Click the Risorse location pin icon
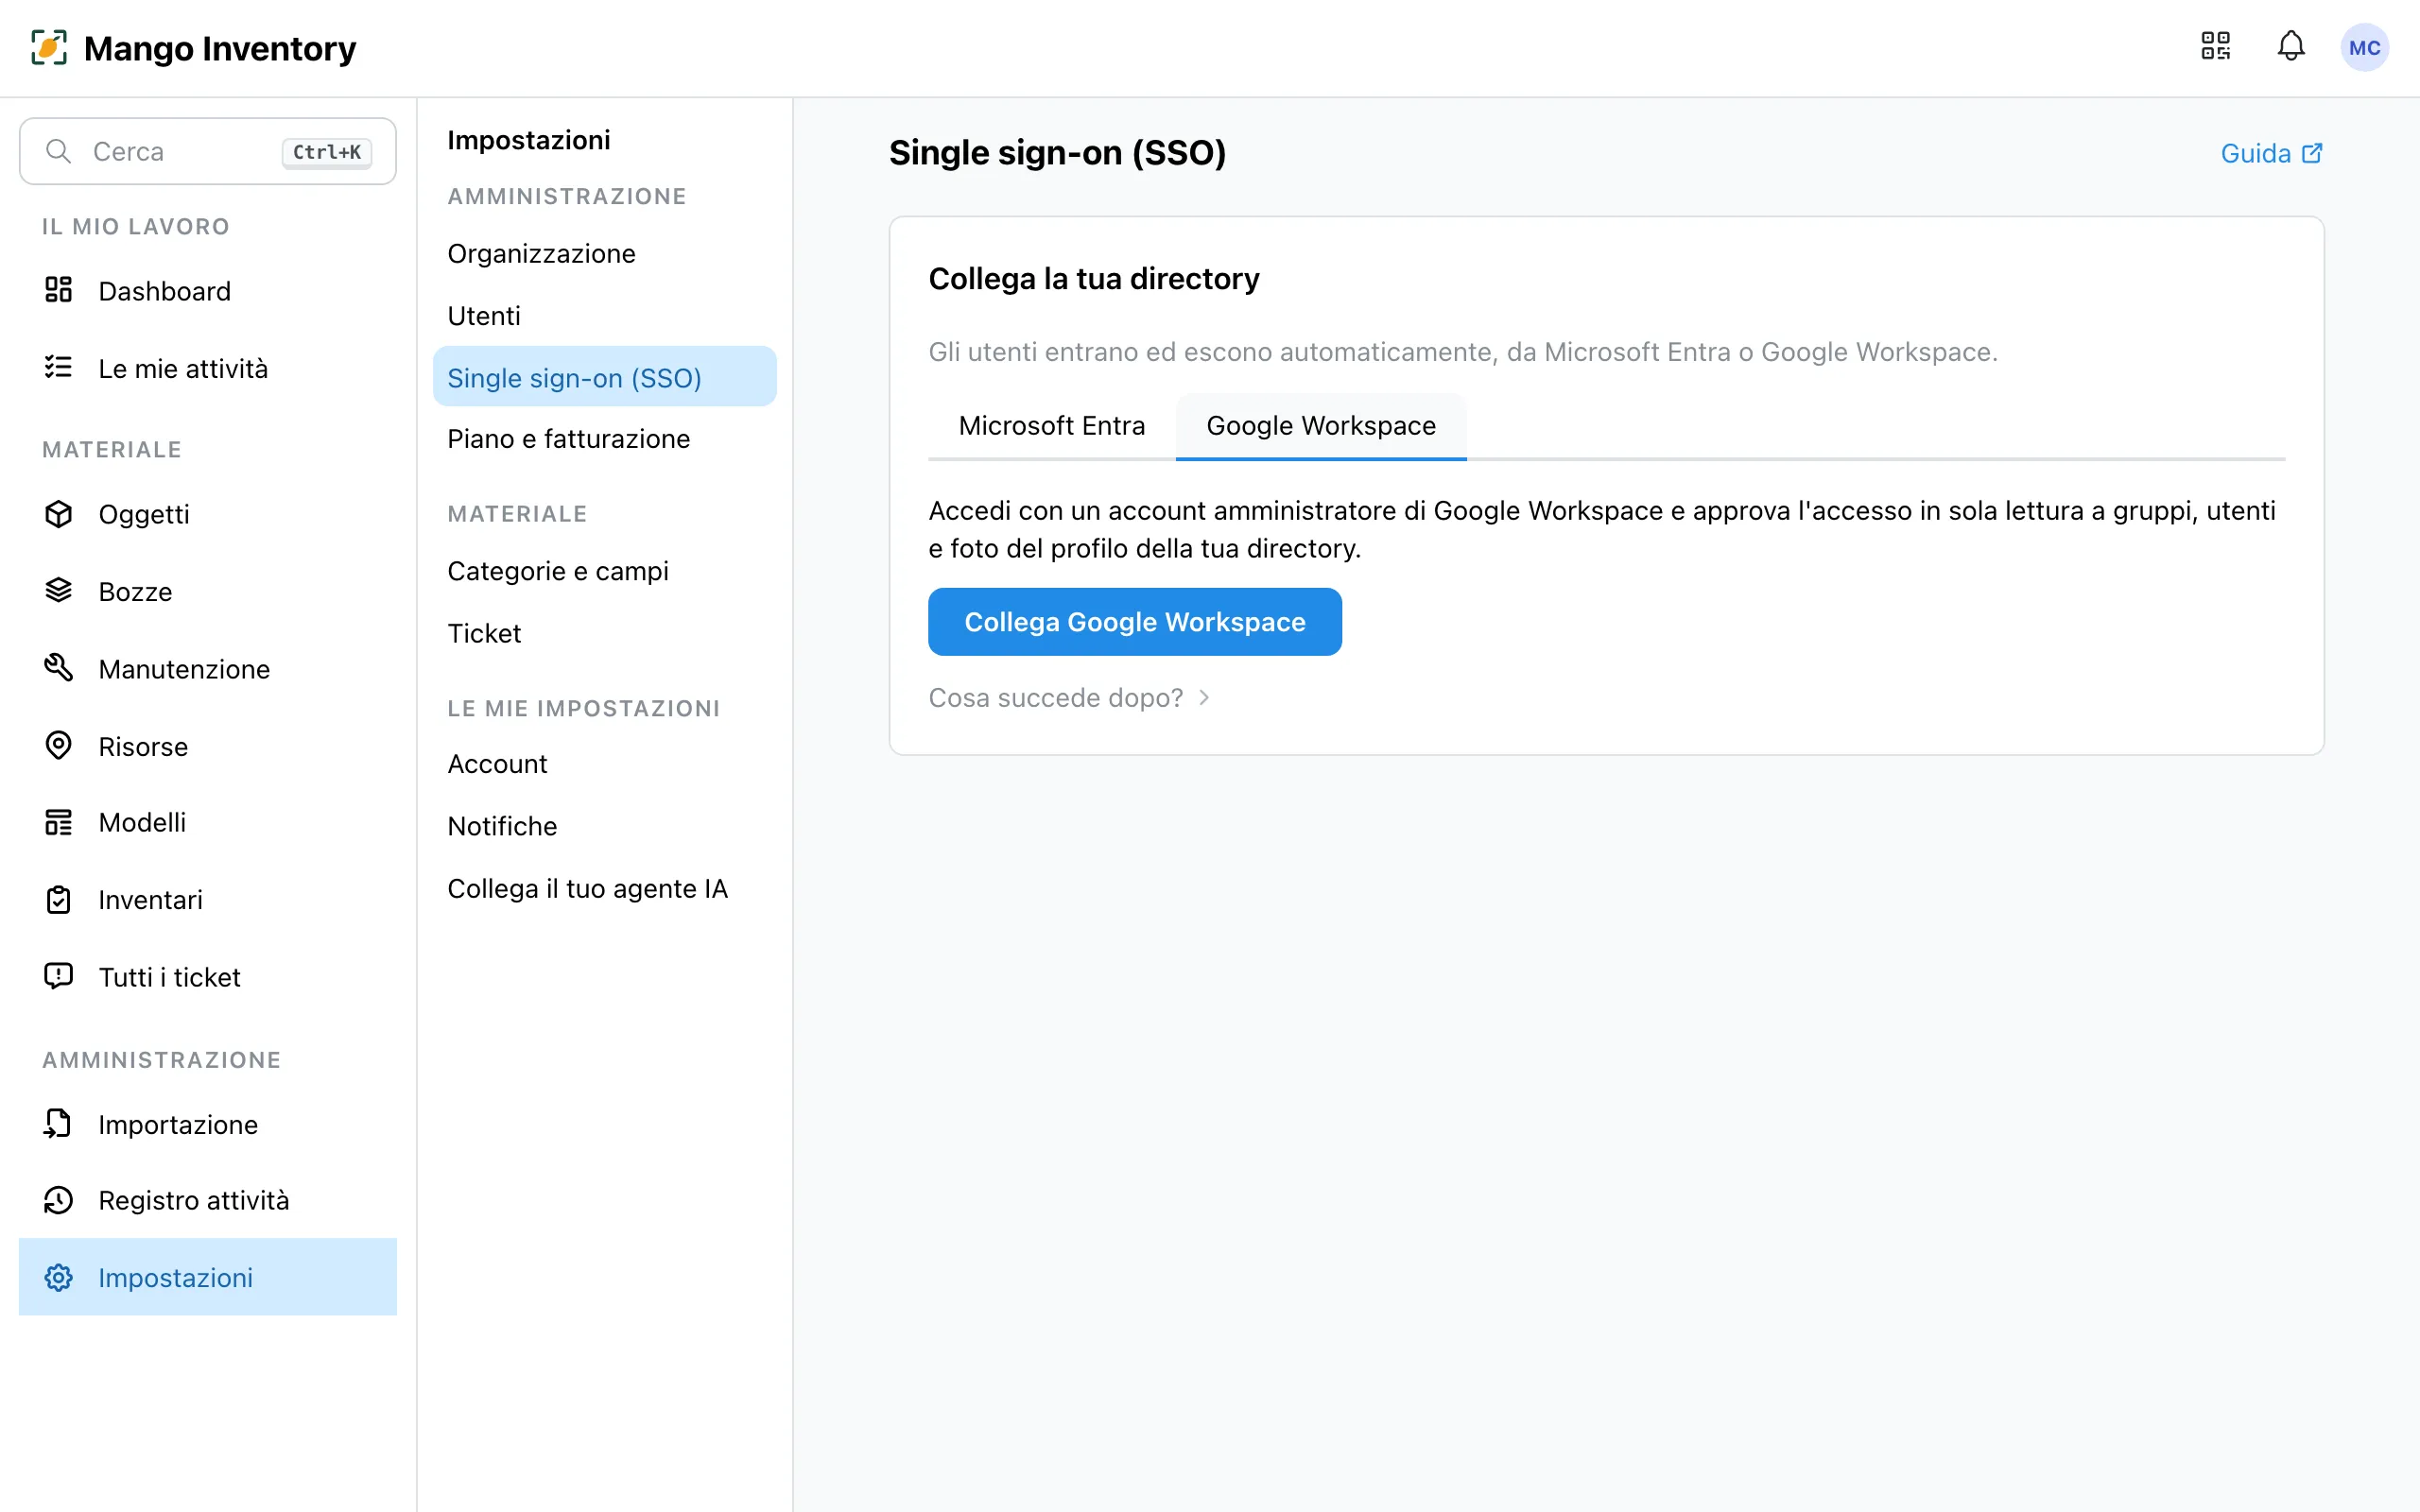 59,745
